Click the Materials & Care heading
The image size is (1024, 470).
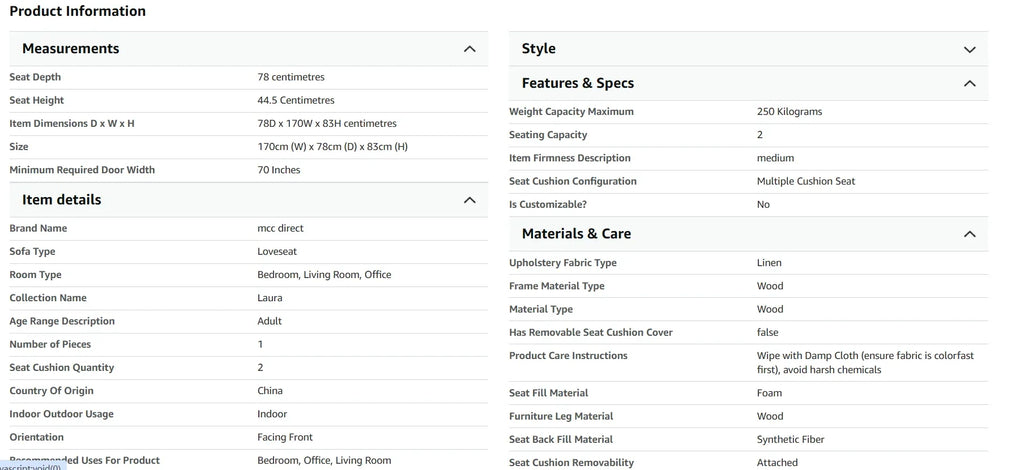tap(576, 234)
